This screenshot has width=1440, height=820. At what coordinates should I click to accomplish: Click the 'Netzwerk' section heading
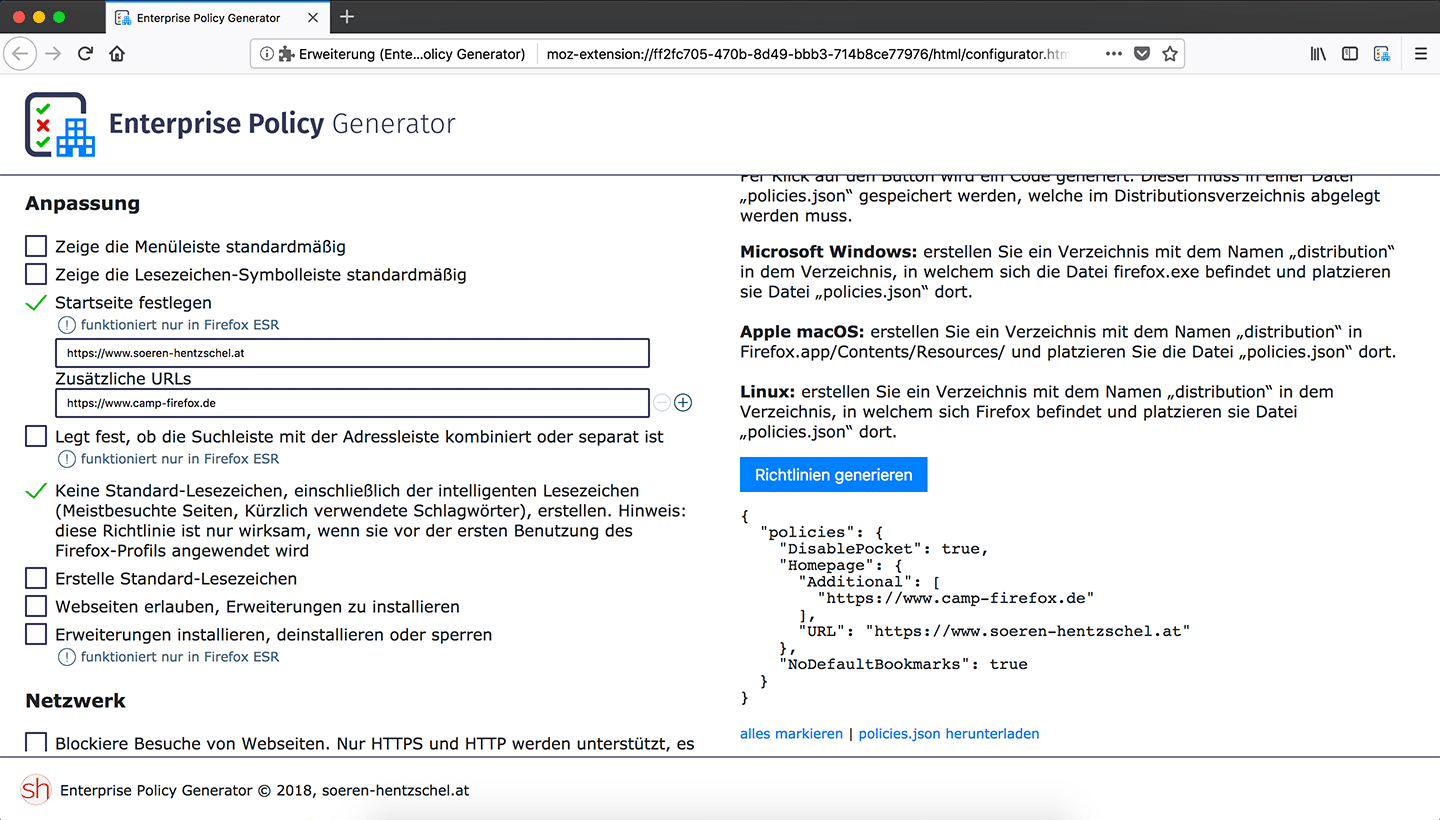(75, 701)
